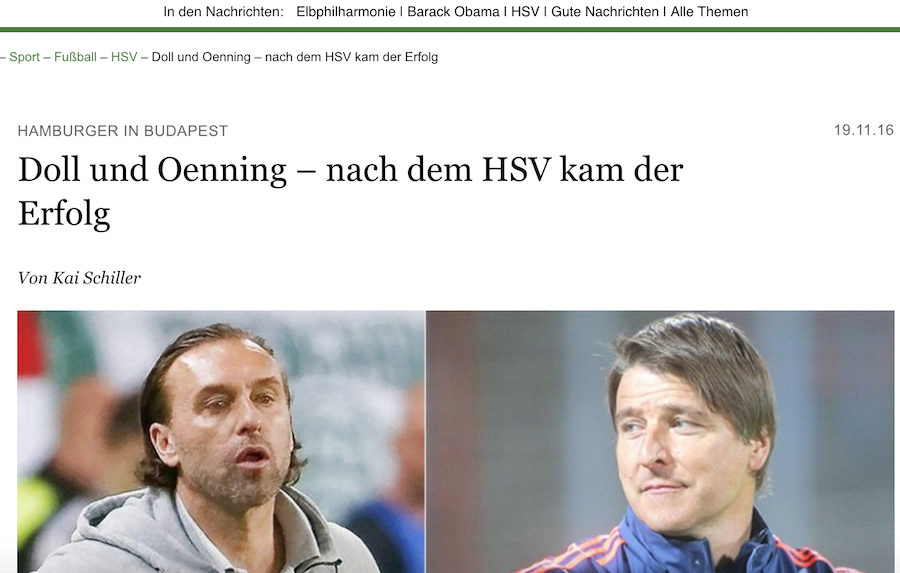Click the separator between Elbphilharmonie and Barack Obama
Viewport: 900px width, 573px height.
(x=401, y=12)
